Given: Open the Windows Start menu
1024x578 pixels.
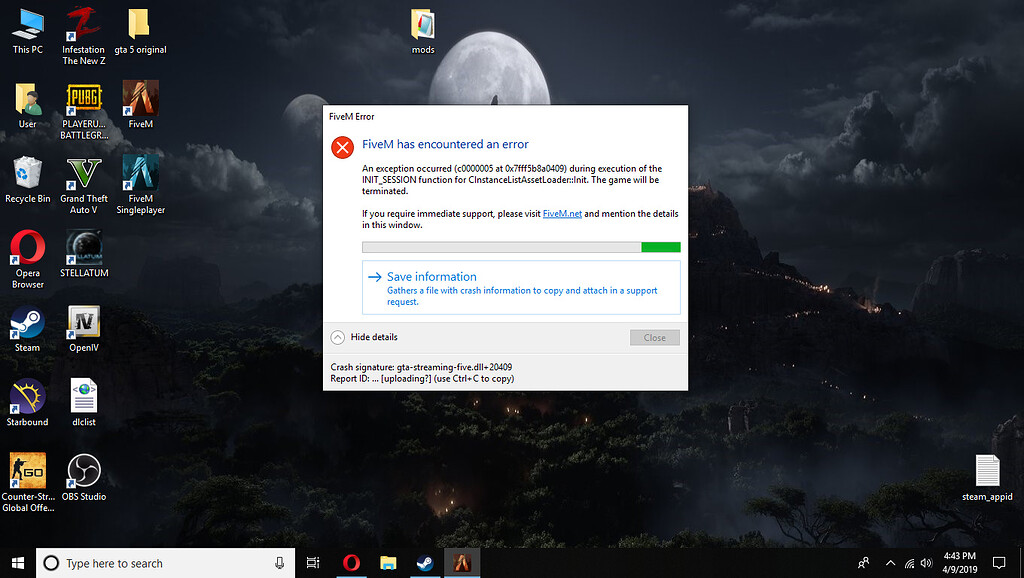Looking at the screenshot, I should (x=18, y=563).
